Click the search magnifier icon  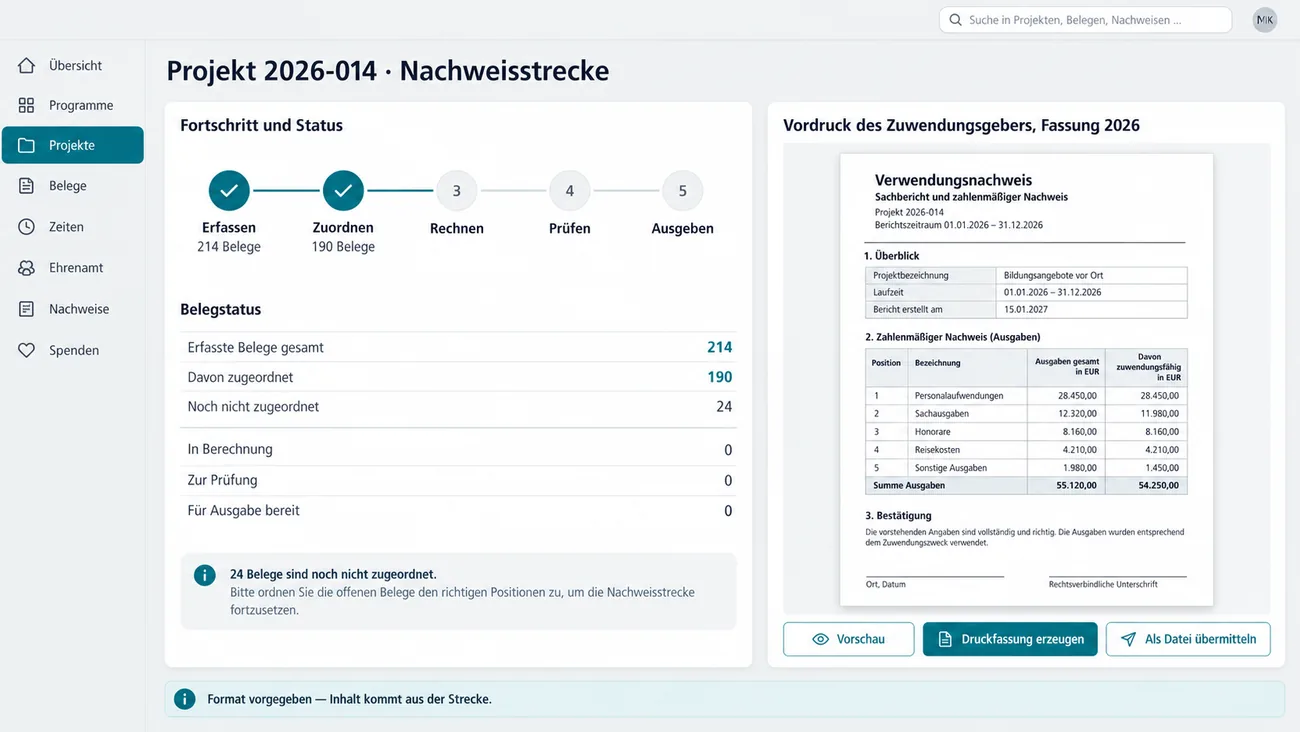click(x=956, y=20)
